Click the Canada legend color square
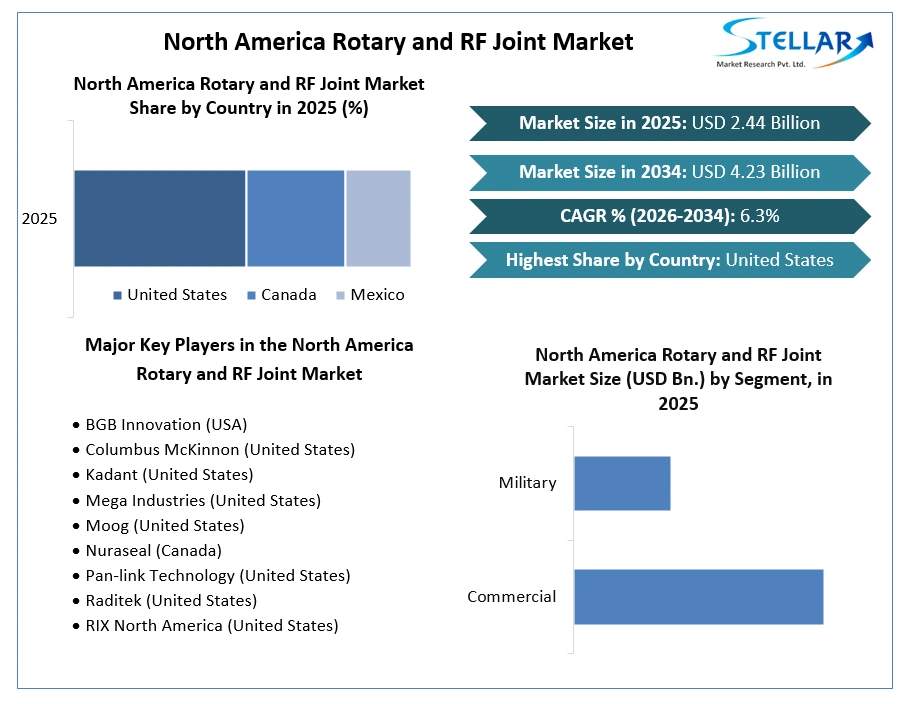909x704 pixels. [x=251, y=295]
